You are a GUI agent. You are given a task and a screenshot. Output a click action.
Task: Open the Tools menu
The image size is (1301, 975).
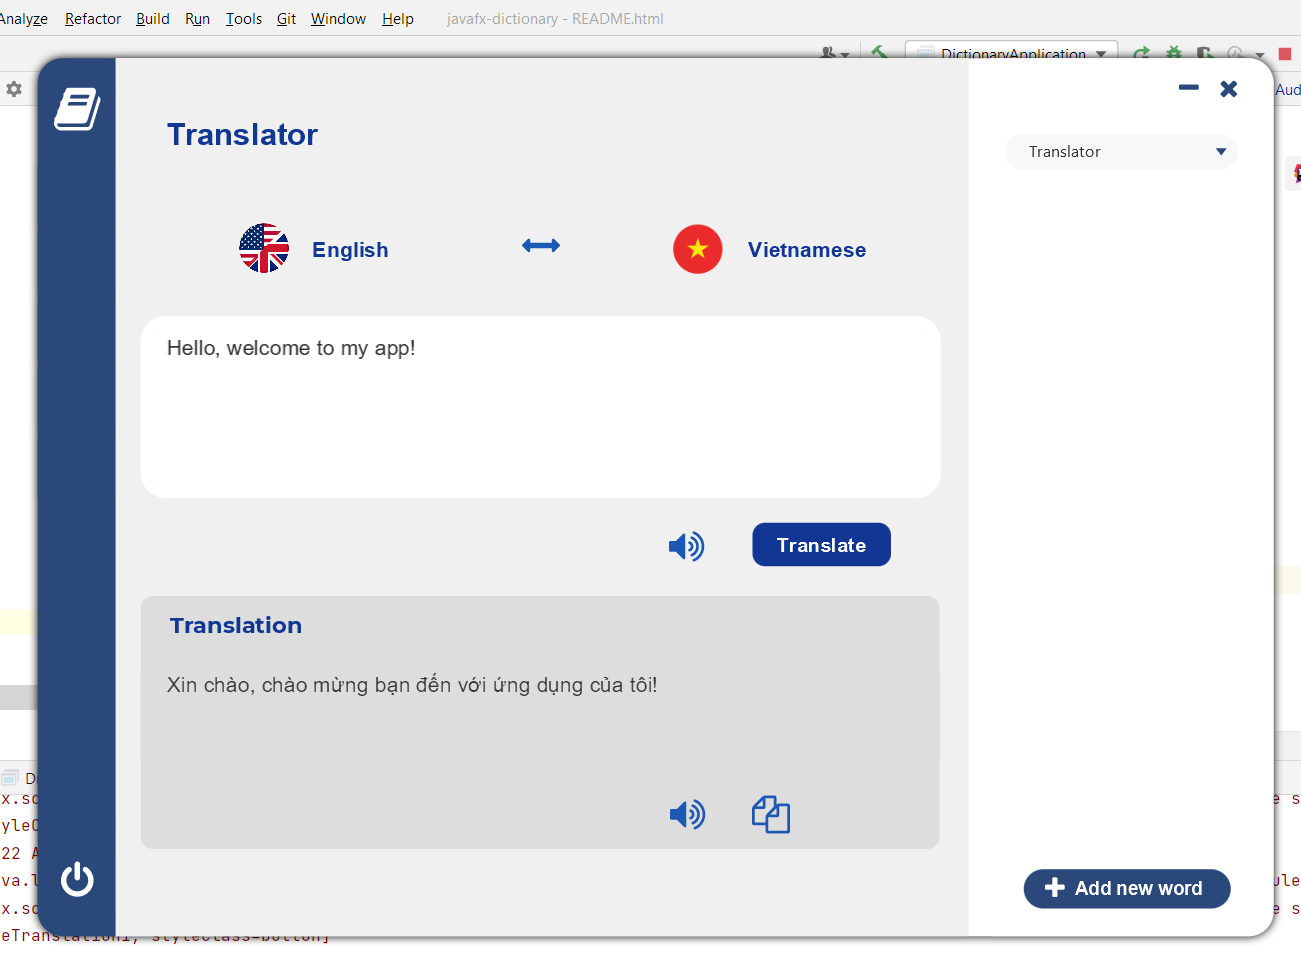point(244,19)
